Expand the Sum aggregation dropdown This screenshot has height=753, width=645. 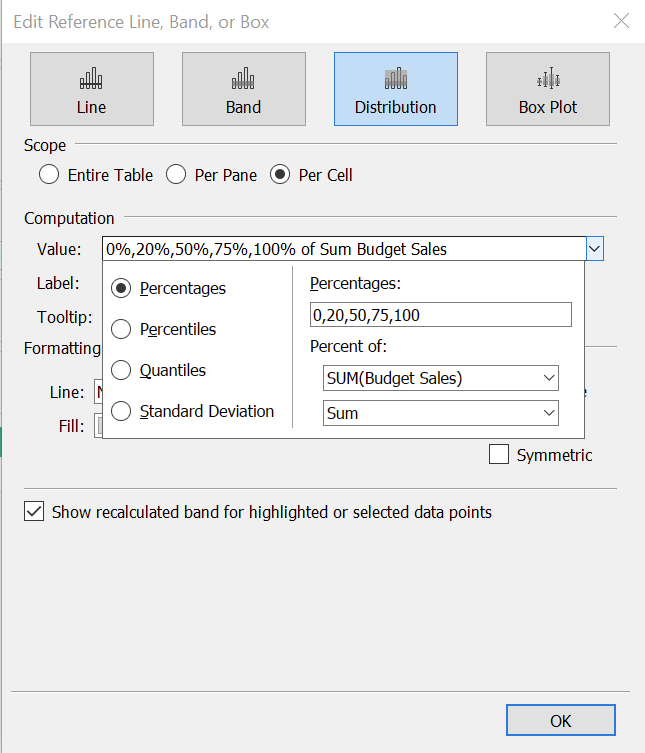click(x=440, y=412)
